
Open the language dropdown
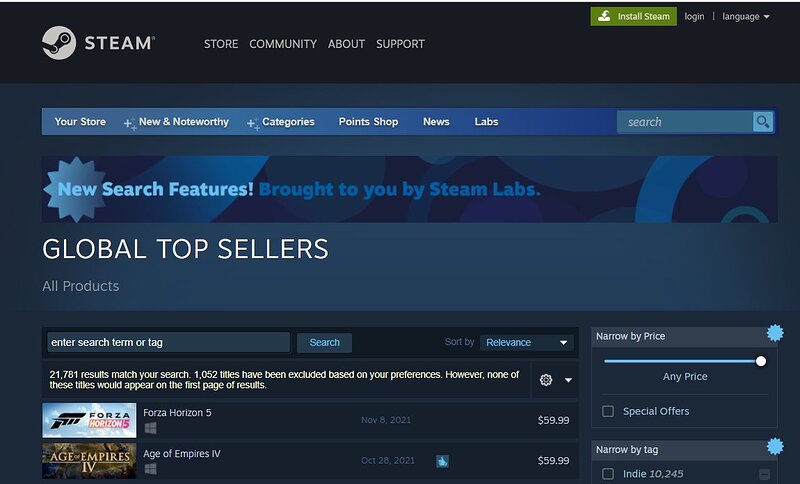[745, 16]
